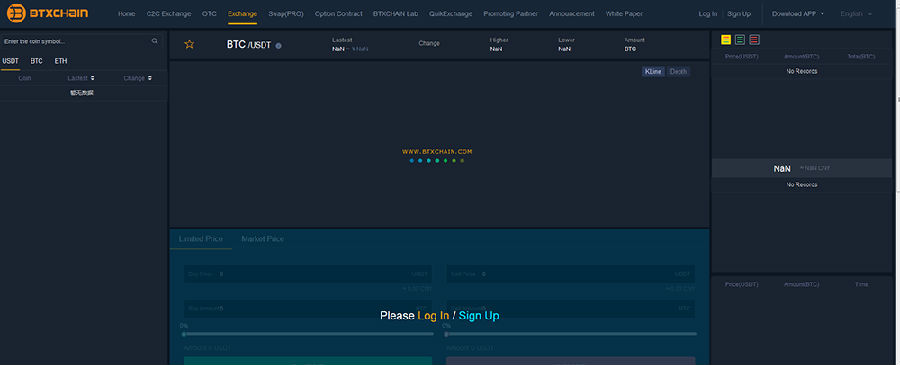Switch to the ETH market tab
The image size is (900, 365).
point(61,61)
